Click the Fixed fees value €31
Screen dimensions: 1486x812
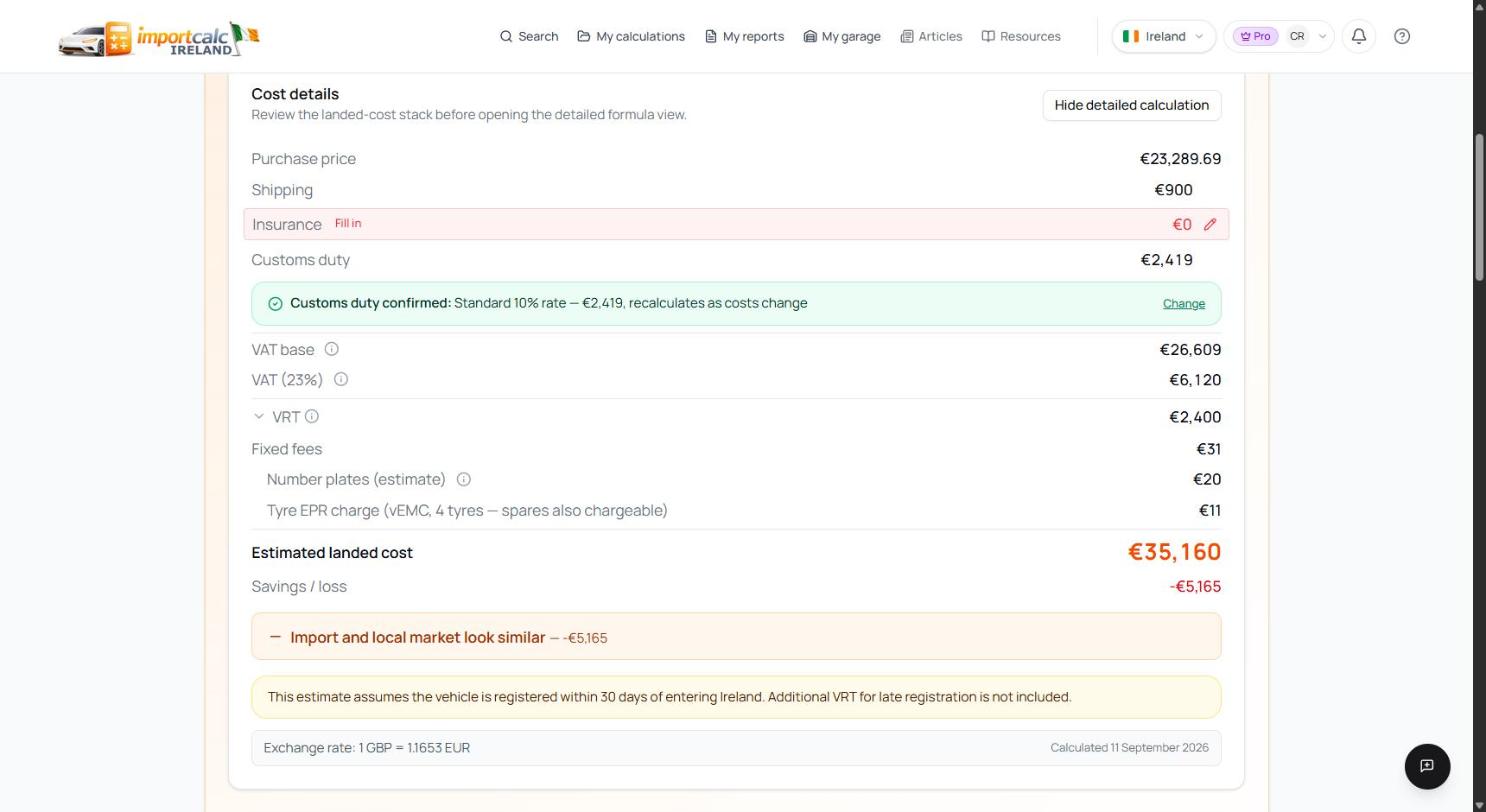(x=1208, y=449)
